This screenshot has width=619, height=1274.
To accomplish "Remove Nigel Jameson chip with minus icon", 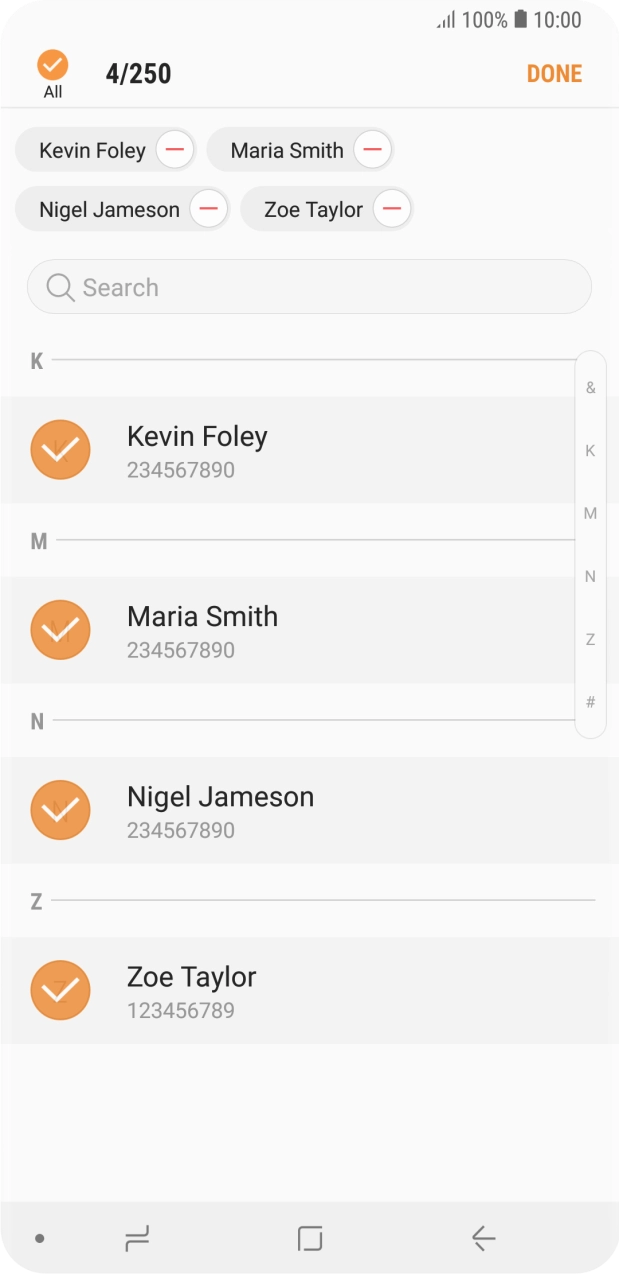I will pyautogui.click(x=208, y=210).
